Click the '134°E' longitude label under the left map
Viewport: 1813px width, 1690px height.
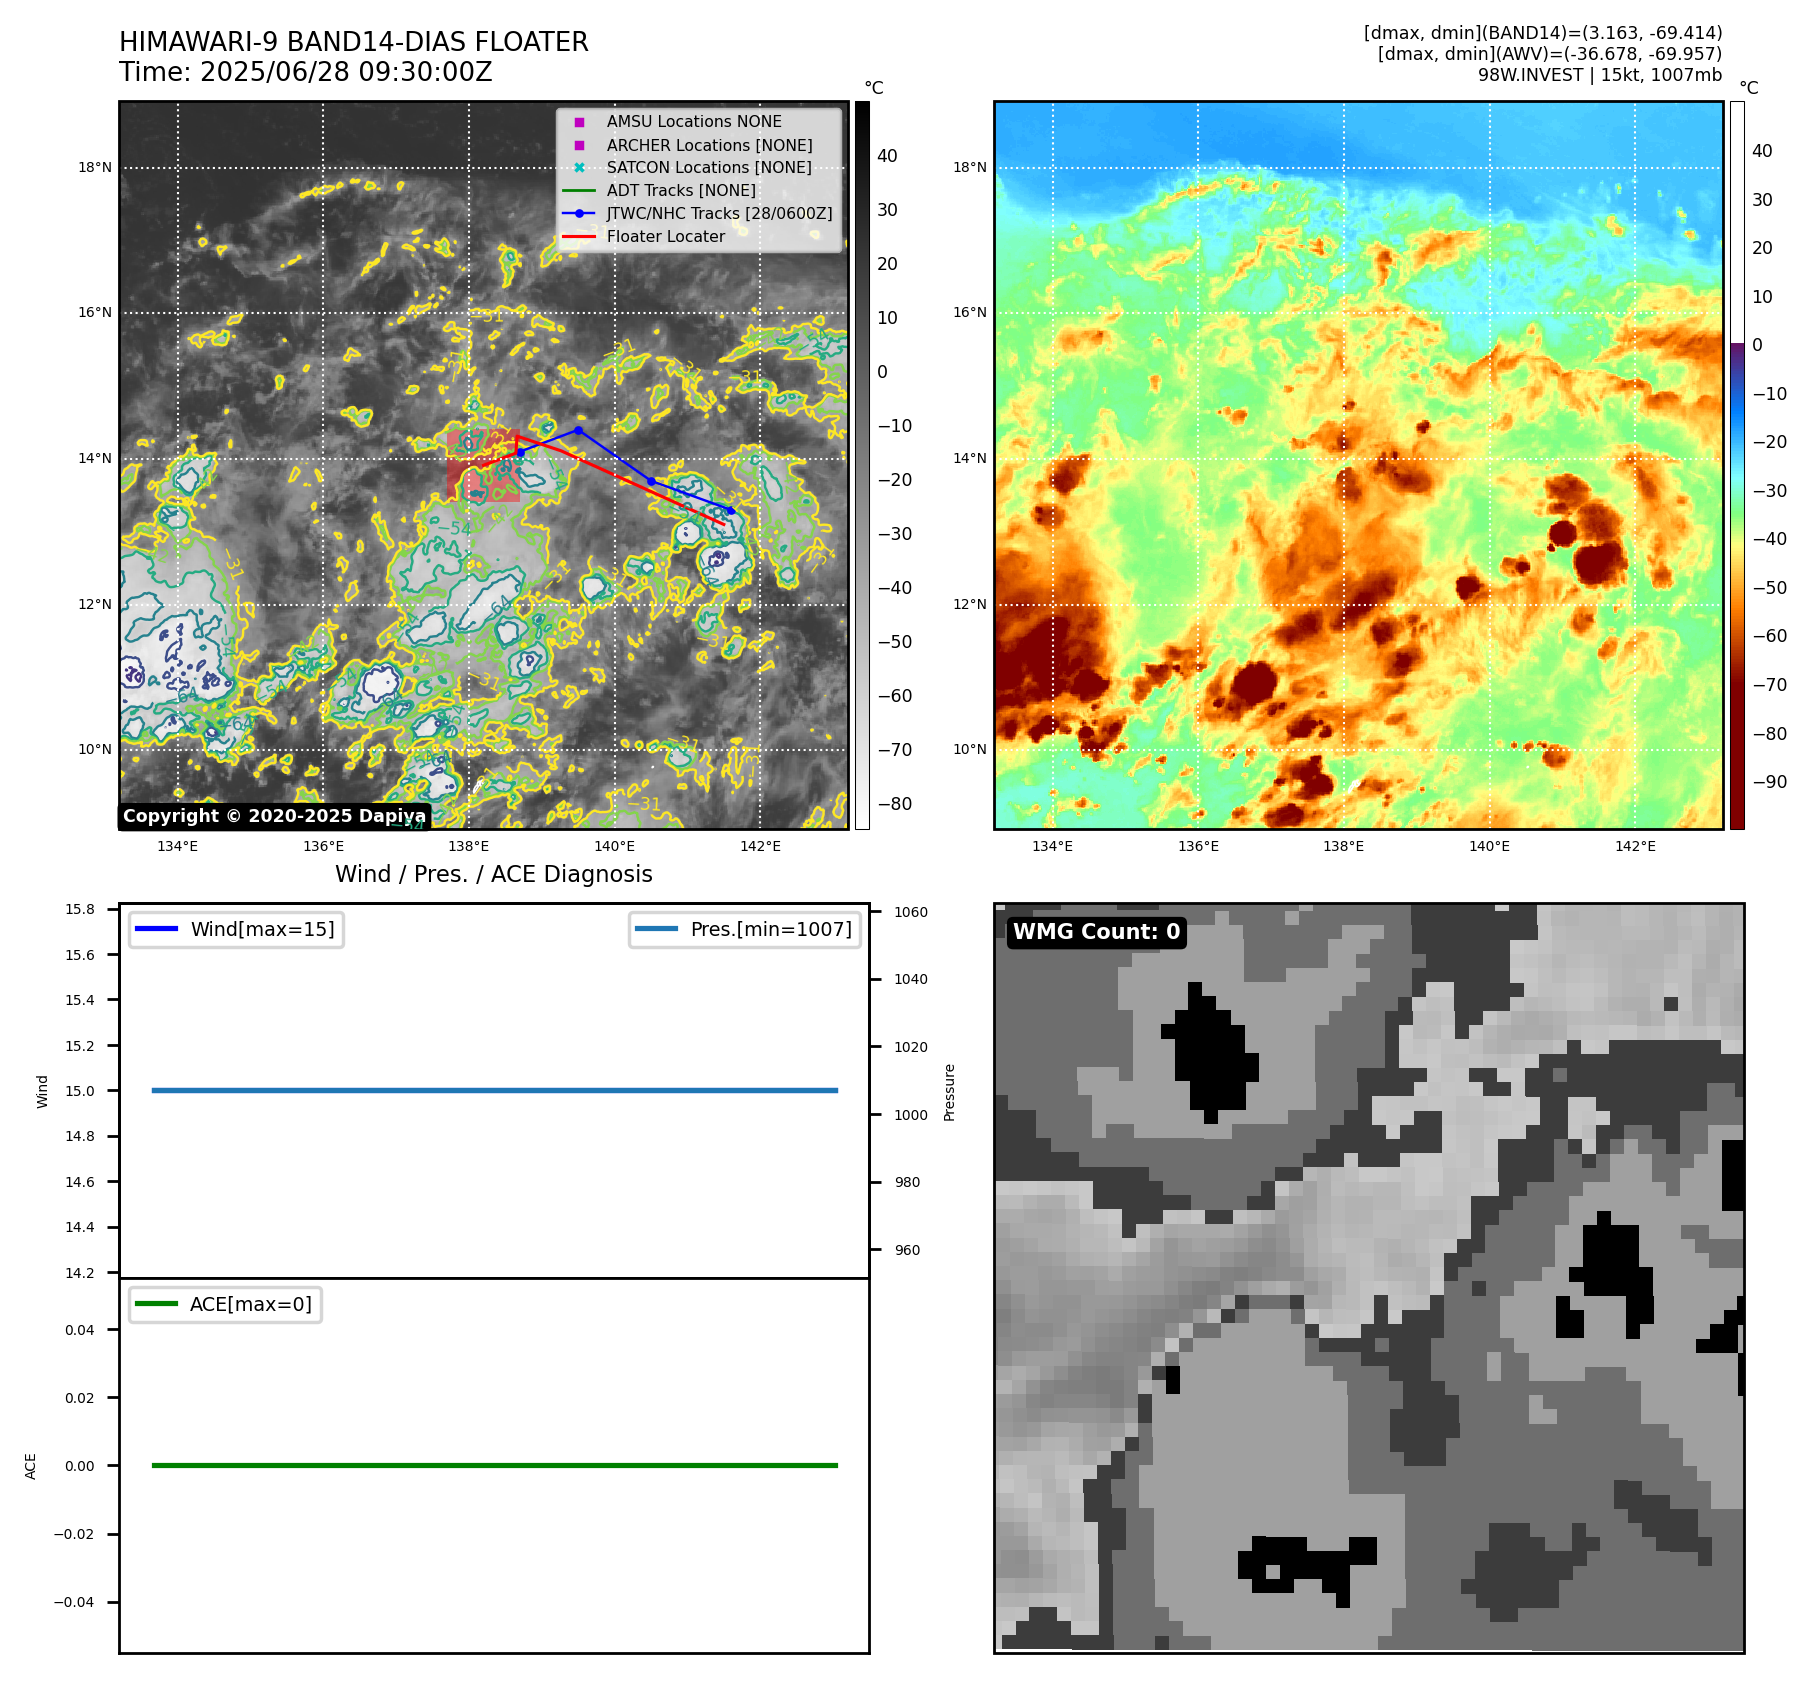[x=178, y=846]
